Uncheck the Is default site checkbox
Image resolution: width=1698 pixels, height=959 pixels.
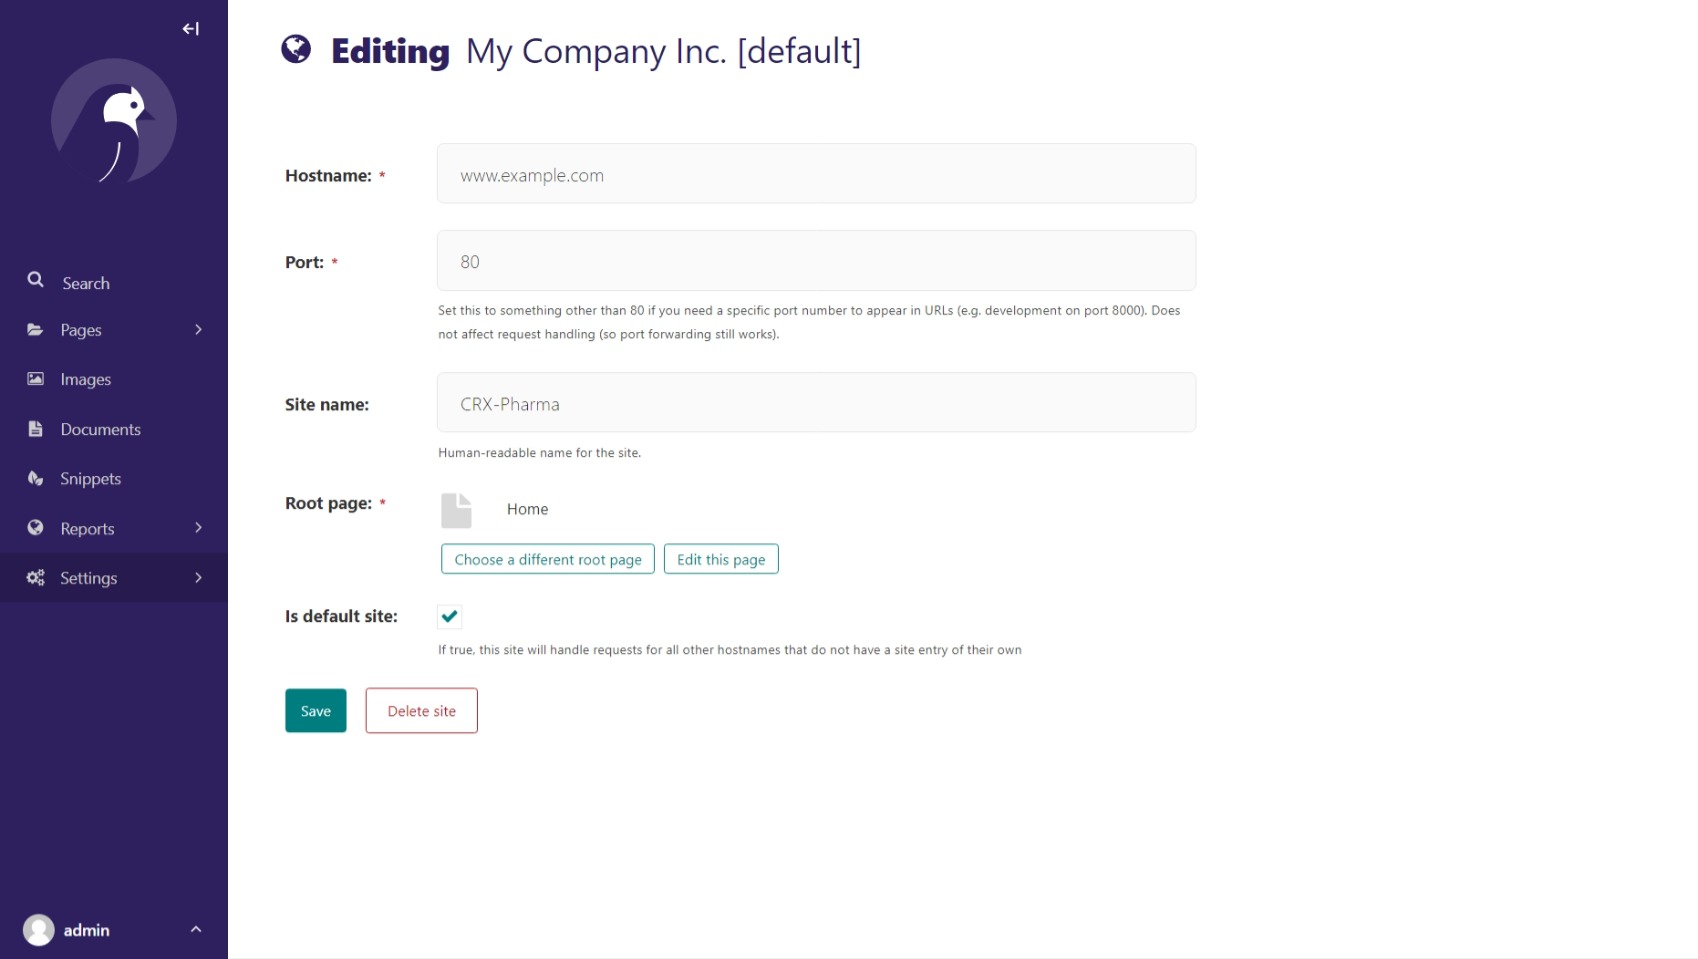pyautogui.click(x=450, y=616)
